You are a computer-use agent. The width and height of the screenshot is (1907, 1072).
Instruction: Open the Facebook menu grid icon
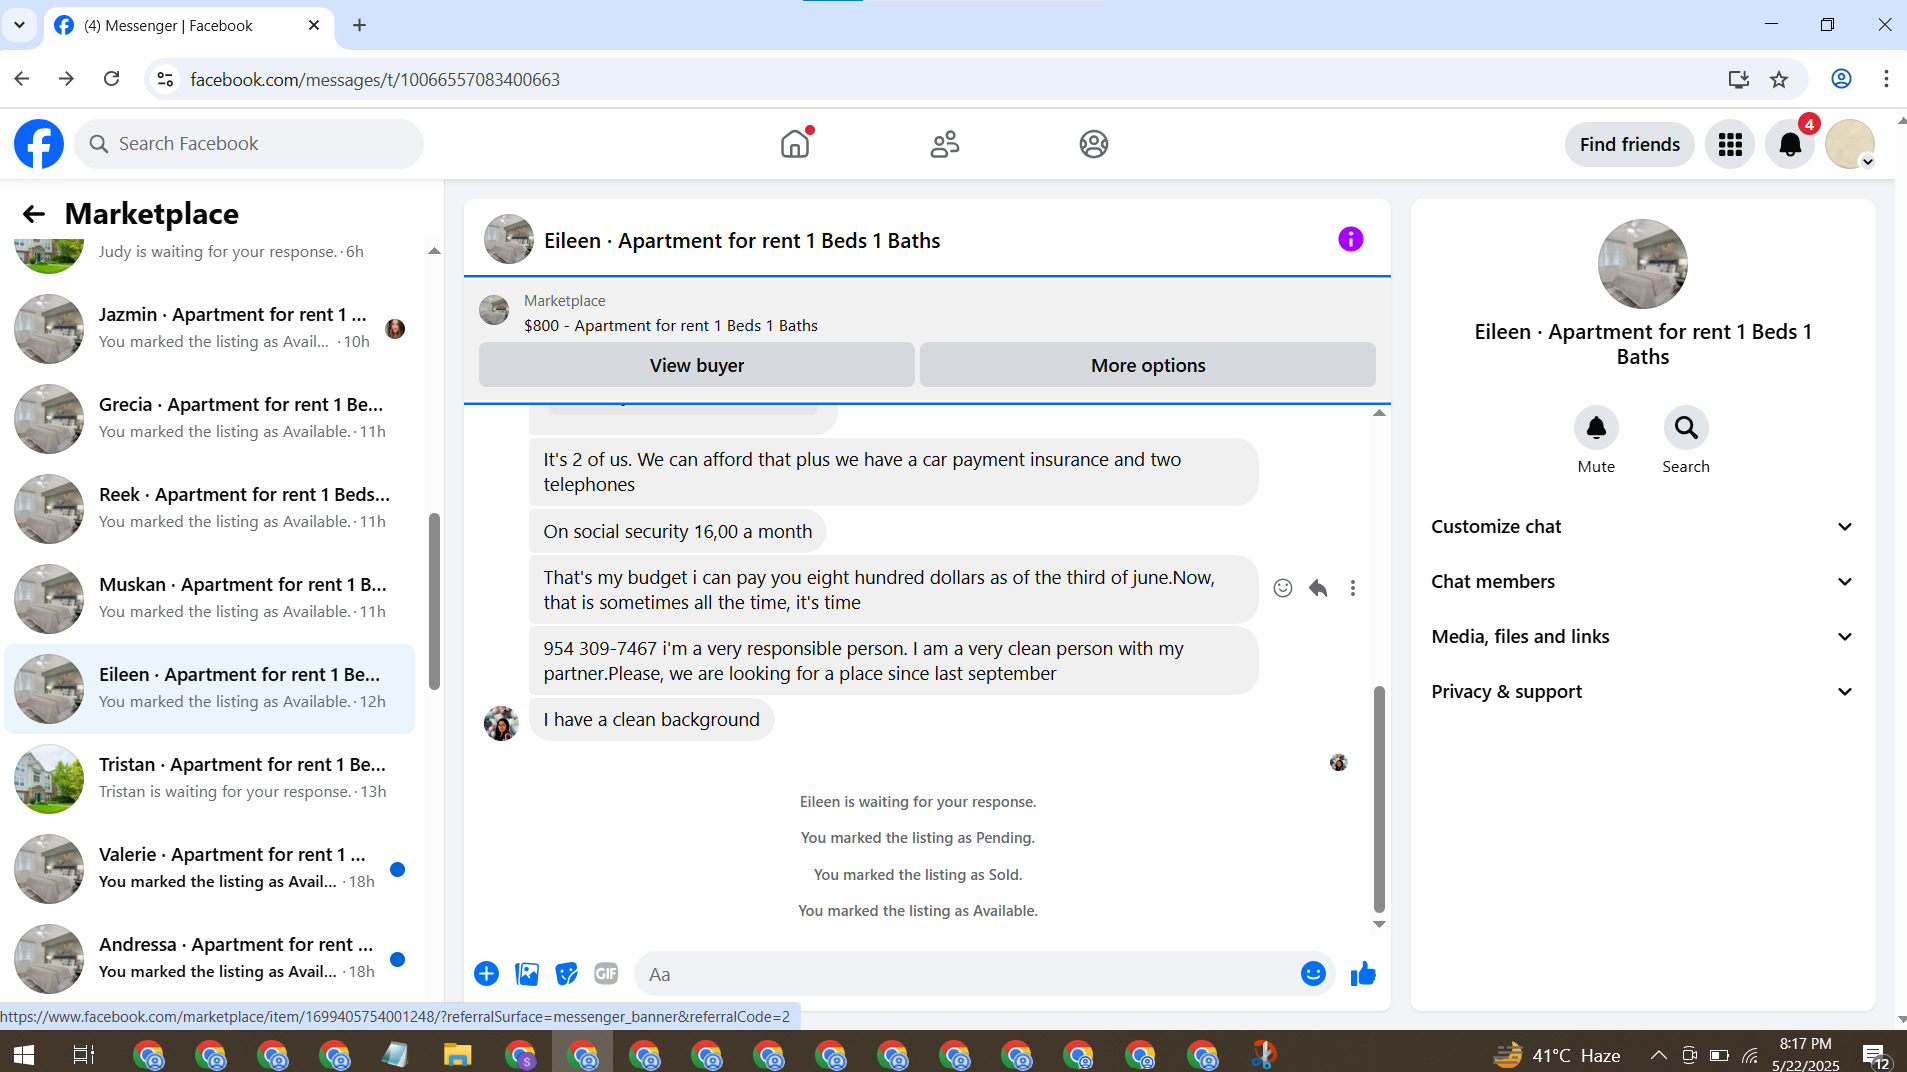tap(1730, 144)
